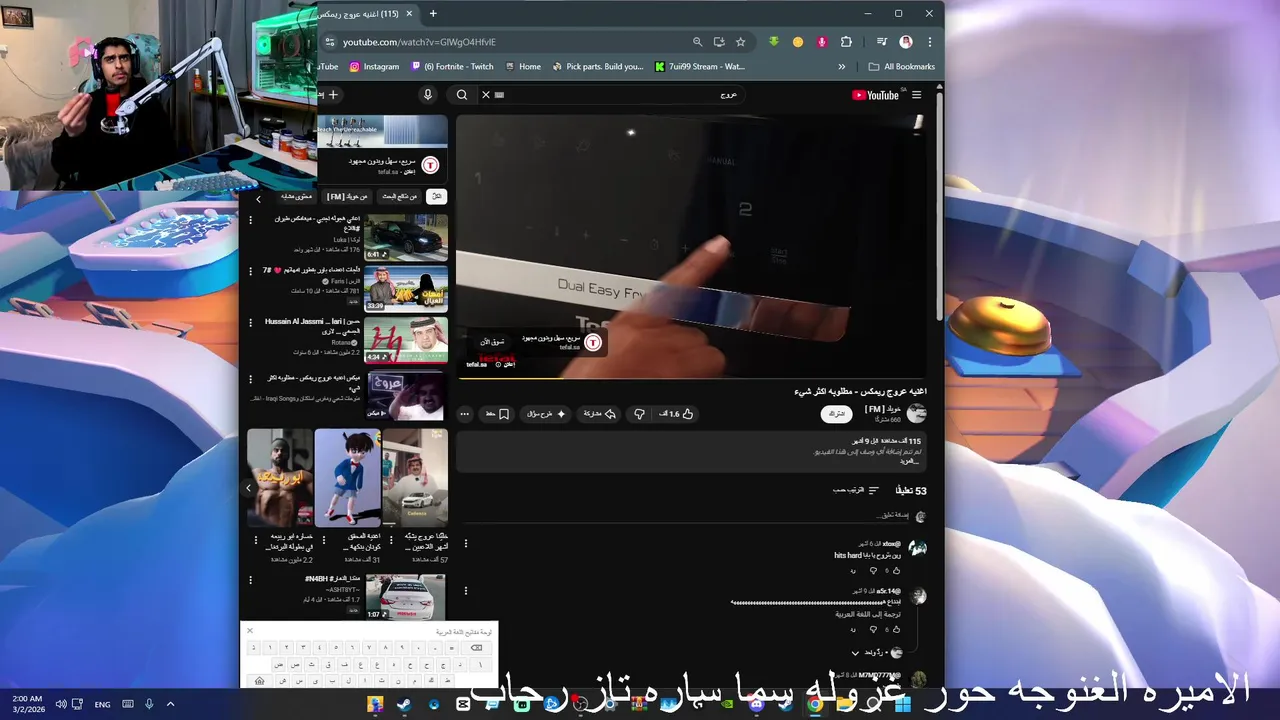Subscribe to the خويلد [FM] channel

(x=837, y=414)
